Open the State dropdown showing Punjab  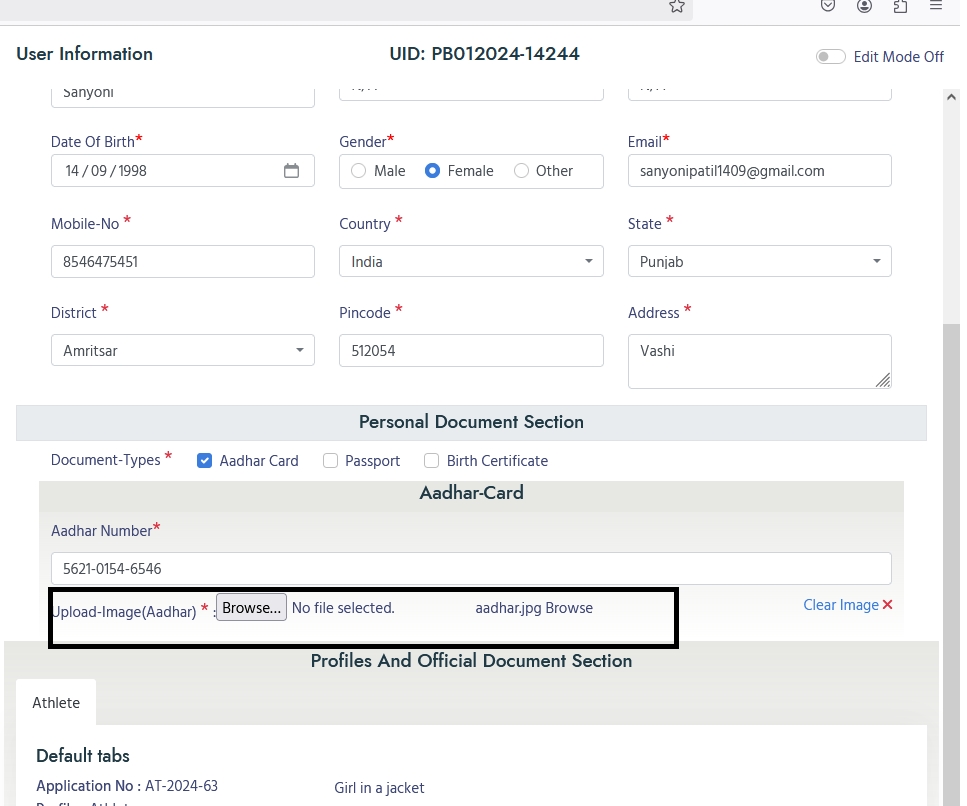pos(759,262)
